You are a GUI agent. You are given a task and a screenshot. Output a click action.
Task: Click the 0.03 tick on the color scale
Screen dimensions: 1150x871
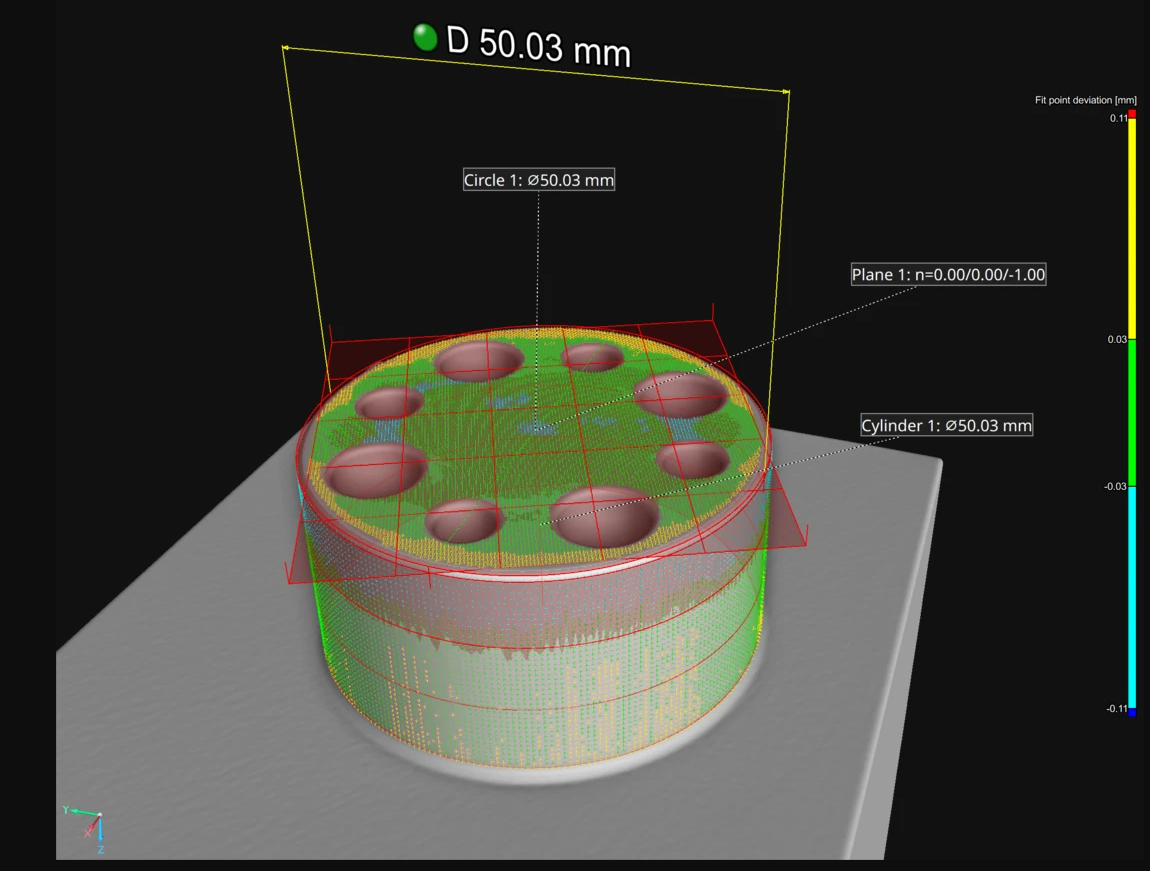(x=1116, y=339)
